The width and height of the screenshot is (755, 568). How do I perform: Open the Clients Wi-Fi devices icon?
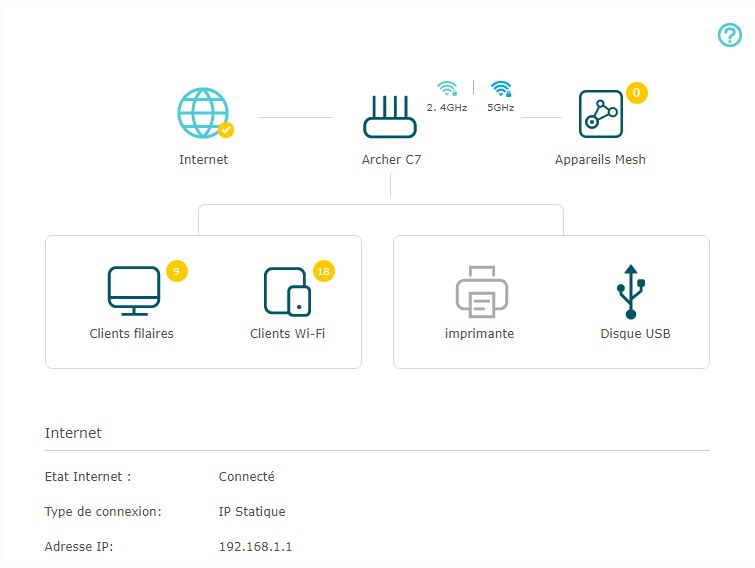pos(287,292)
